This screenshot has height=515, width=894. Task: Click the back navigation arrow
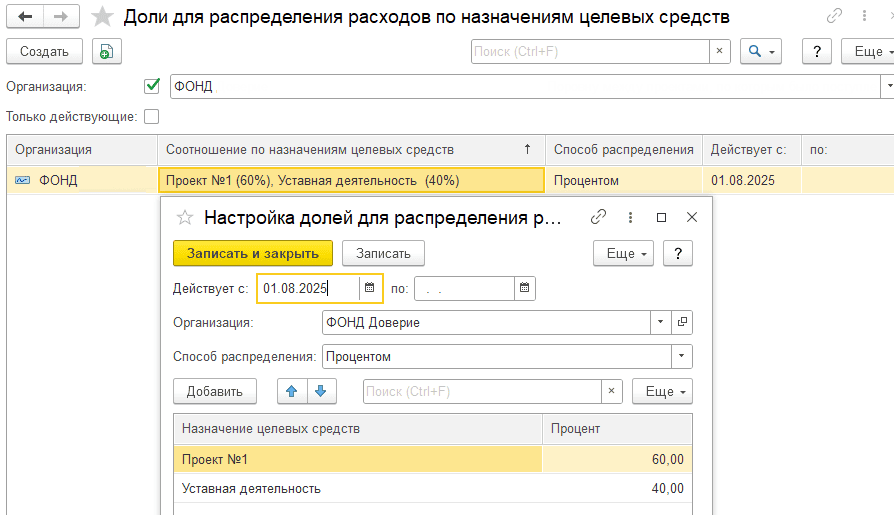click(24, 17)
